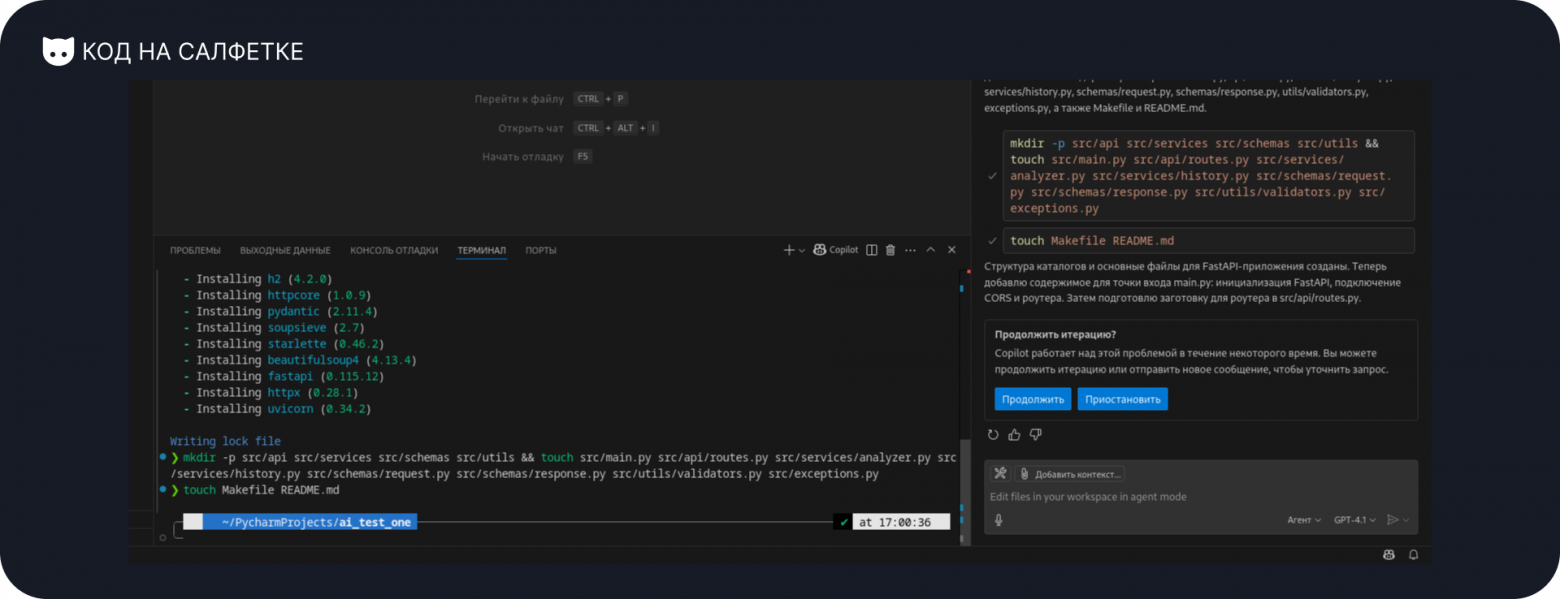Open the new terminal profile dropdown arrow
The image size is (1560, 599).
[x=802, y=250]
